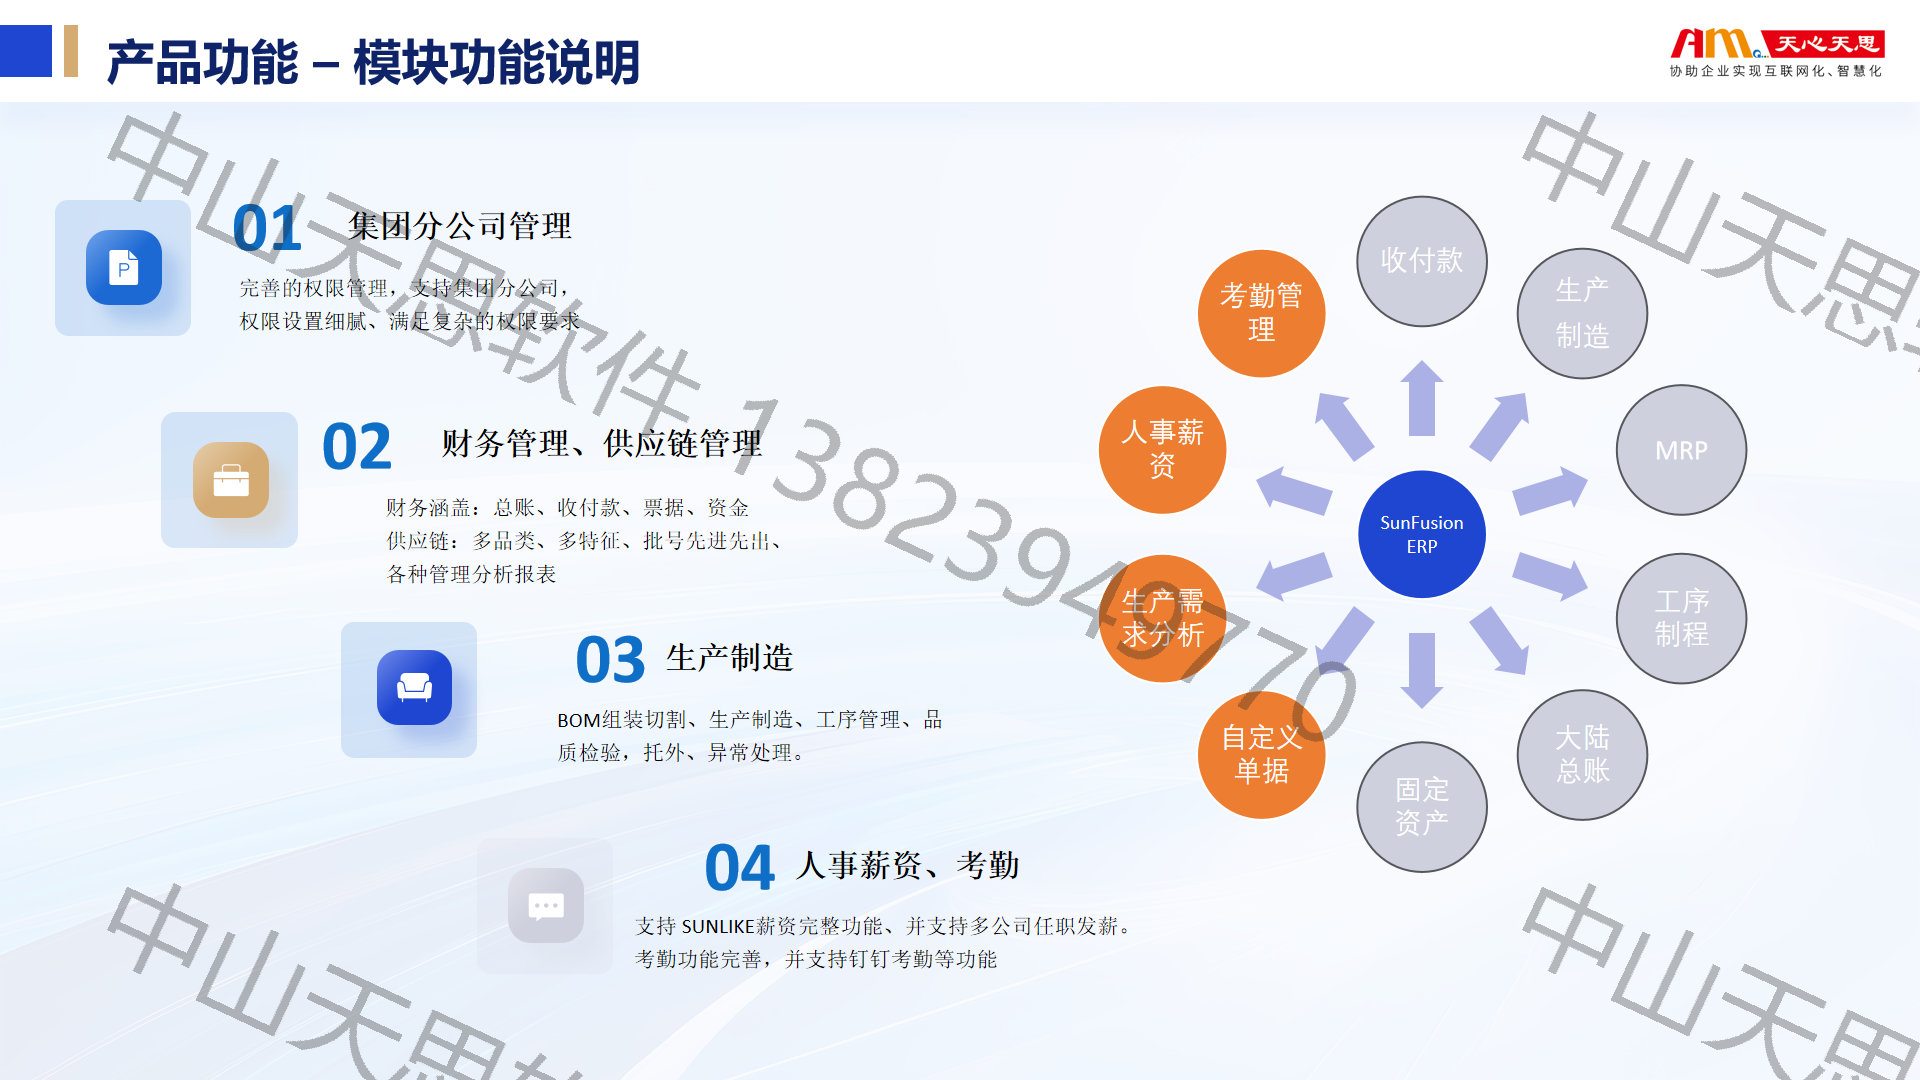Click the arrow pointing down toward 固定资产
Viewport: 1920px width, 1080px height.
(x=1421, y=670)
